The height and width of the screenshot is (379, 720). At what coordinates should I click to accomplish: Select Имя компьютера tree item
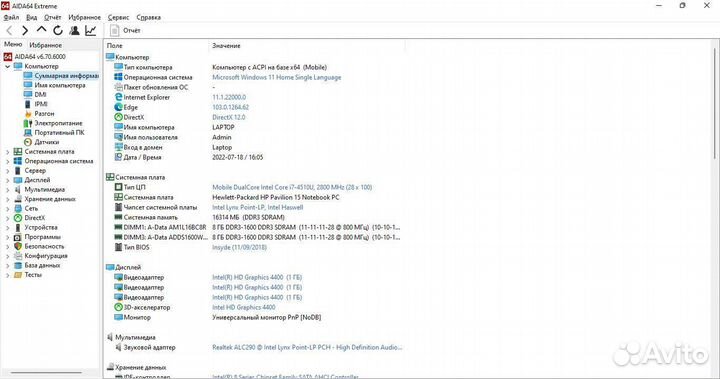point(55,85)
